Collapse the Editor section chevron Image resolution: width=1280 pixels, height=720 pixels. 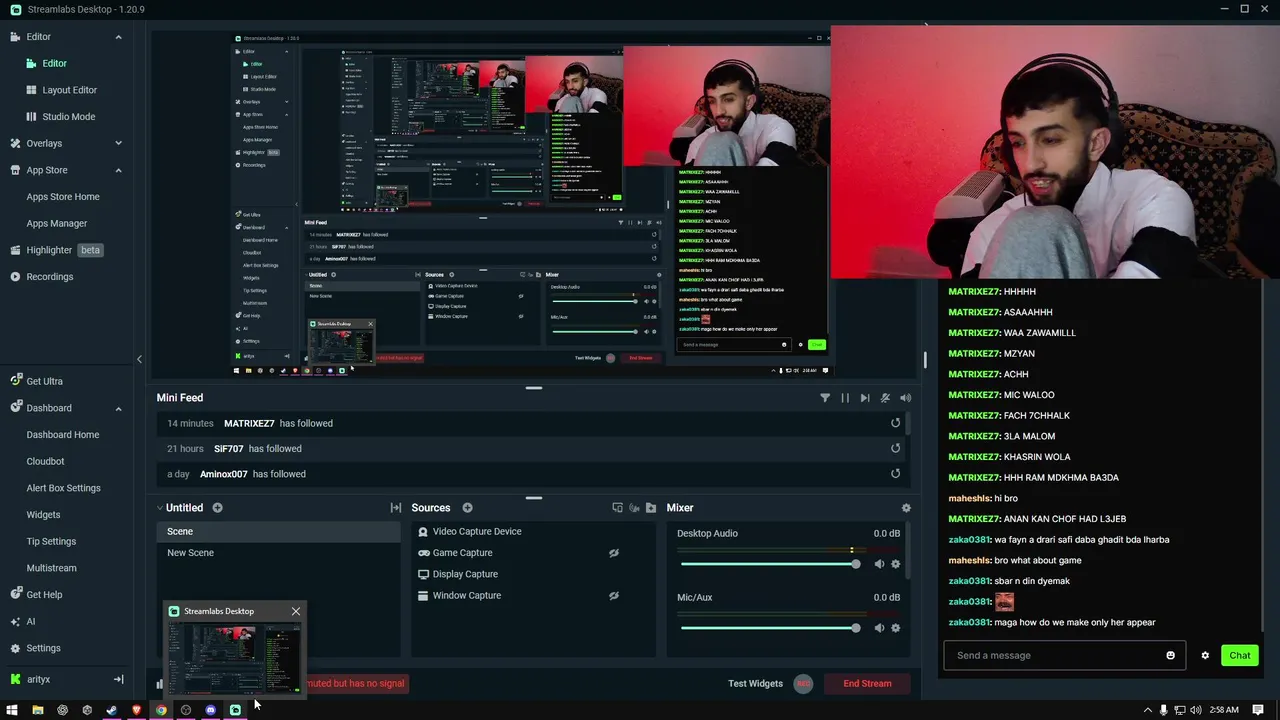click(118, 37)
